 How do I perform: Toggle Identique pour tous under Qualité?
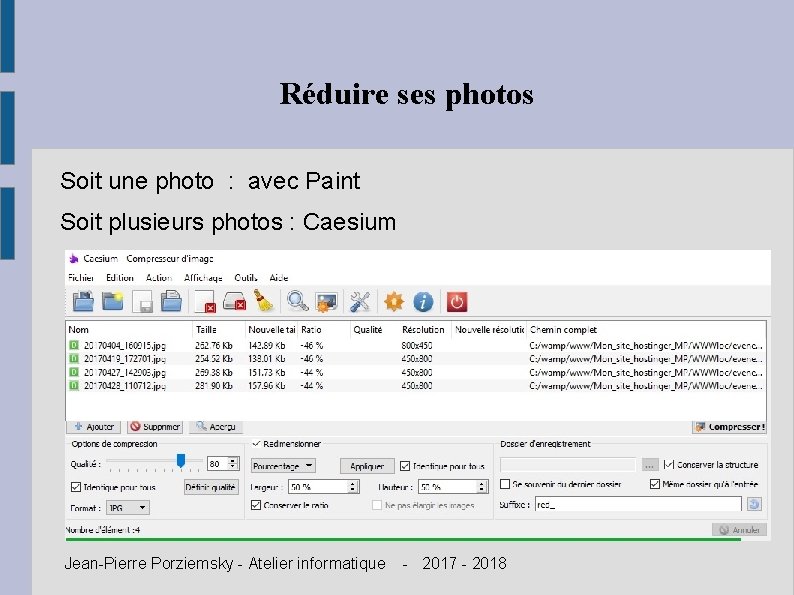pos(76,487)
